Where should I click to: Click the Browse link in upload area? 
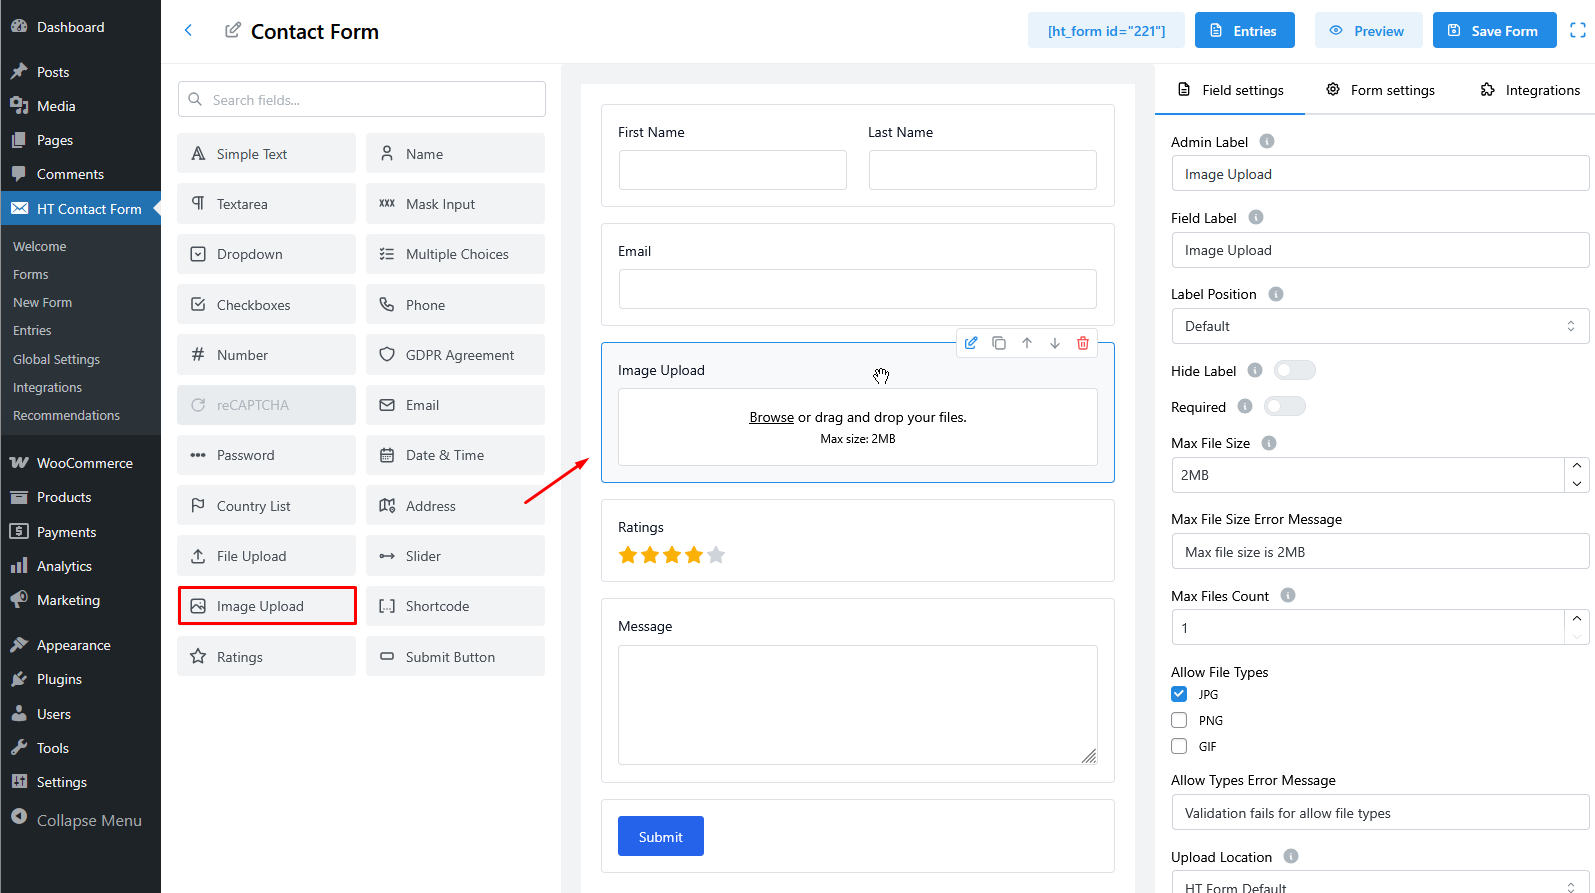[771, 417]
